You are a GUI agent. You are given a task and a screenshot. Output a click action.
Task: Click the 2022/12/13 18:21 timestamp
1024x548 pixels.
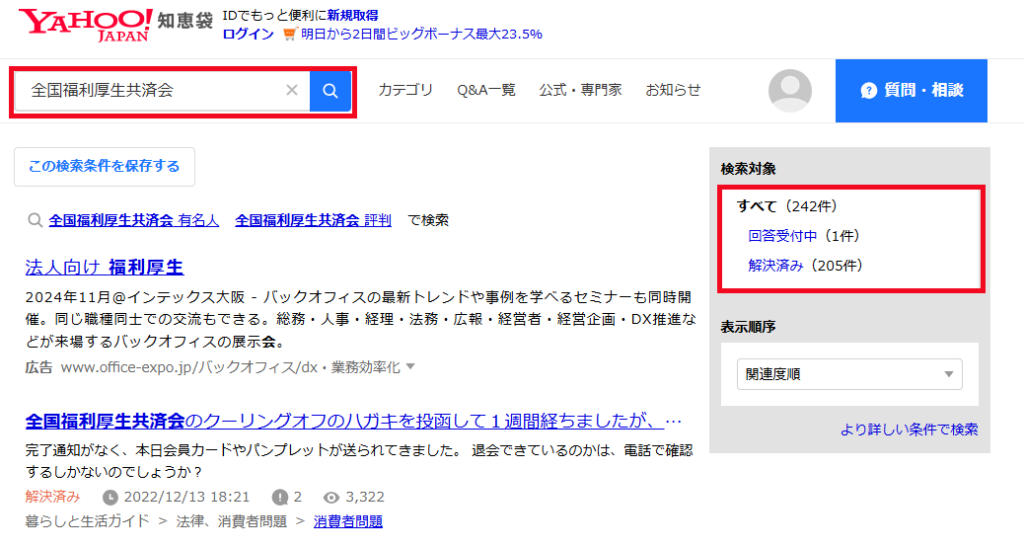(x=187, y=497)
